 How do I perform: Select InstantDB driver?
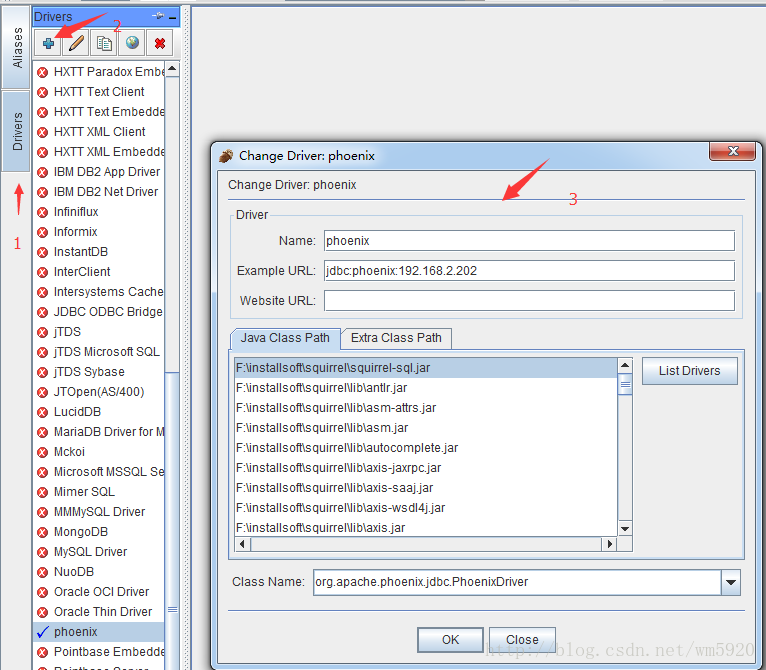(x=99, y=252)
